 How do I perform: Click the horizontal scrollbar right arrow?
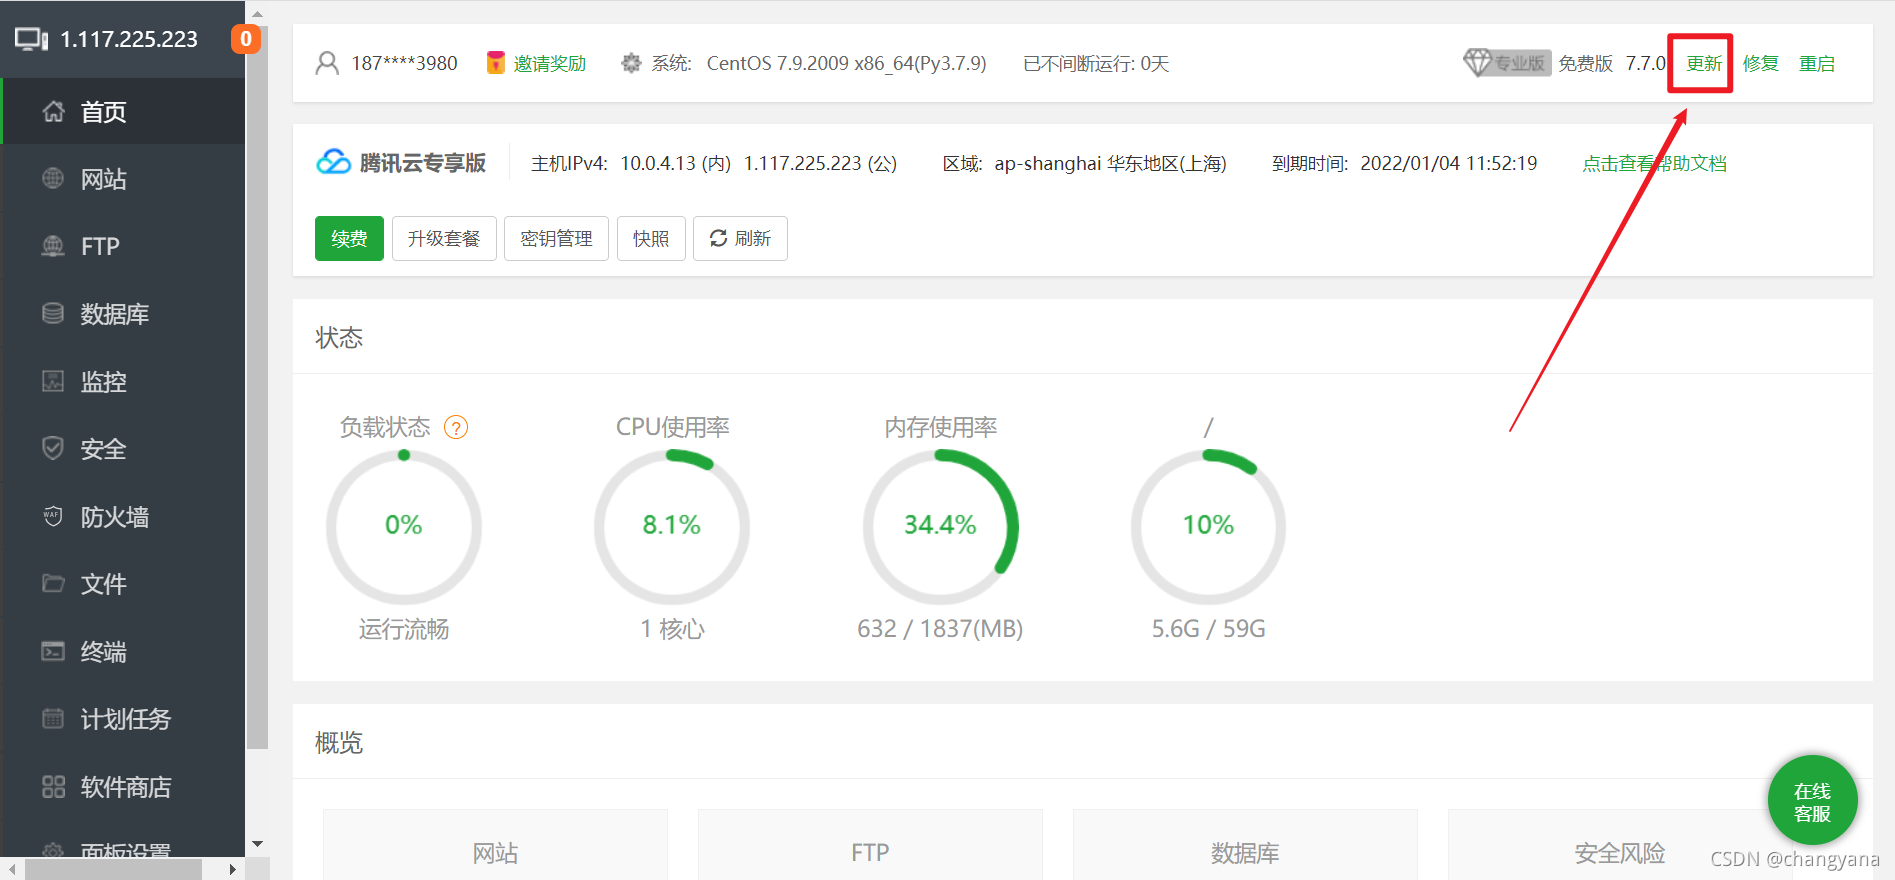click(x=233, y=869)
